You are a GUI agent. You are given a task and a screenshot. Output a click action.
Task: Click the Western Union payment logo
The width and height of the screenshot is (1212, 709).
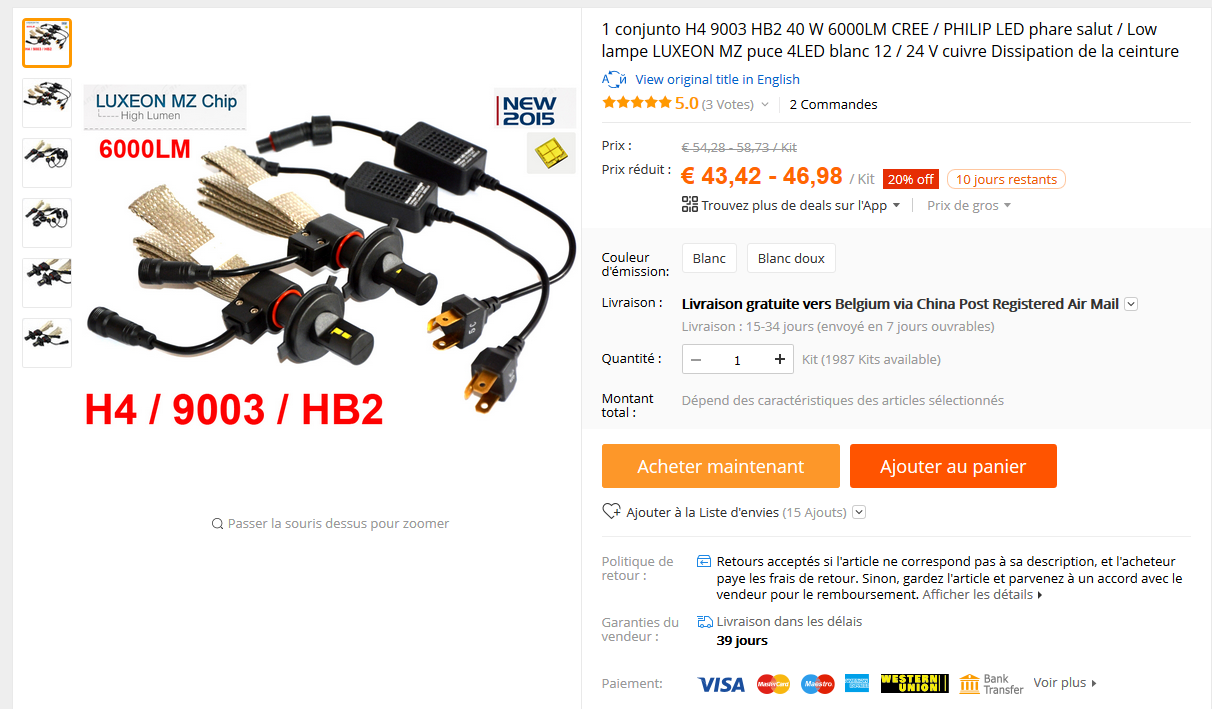point(915,684)
